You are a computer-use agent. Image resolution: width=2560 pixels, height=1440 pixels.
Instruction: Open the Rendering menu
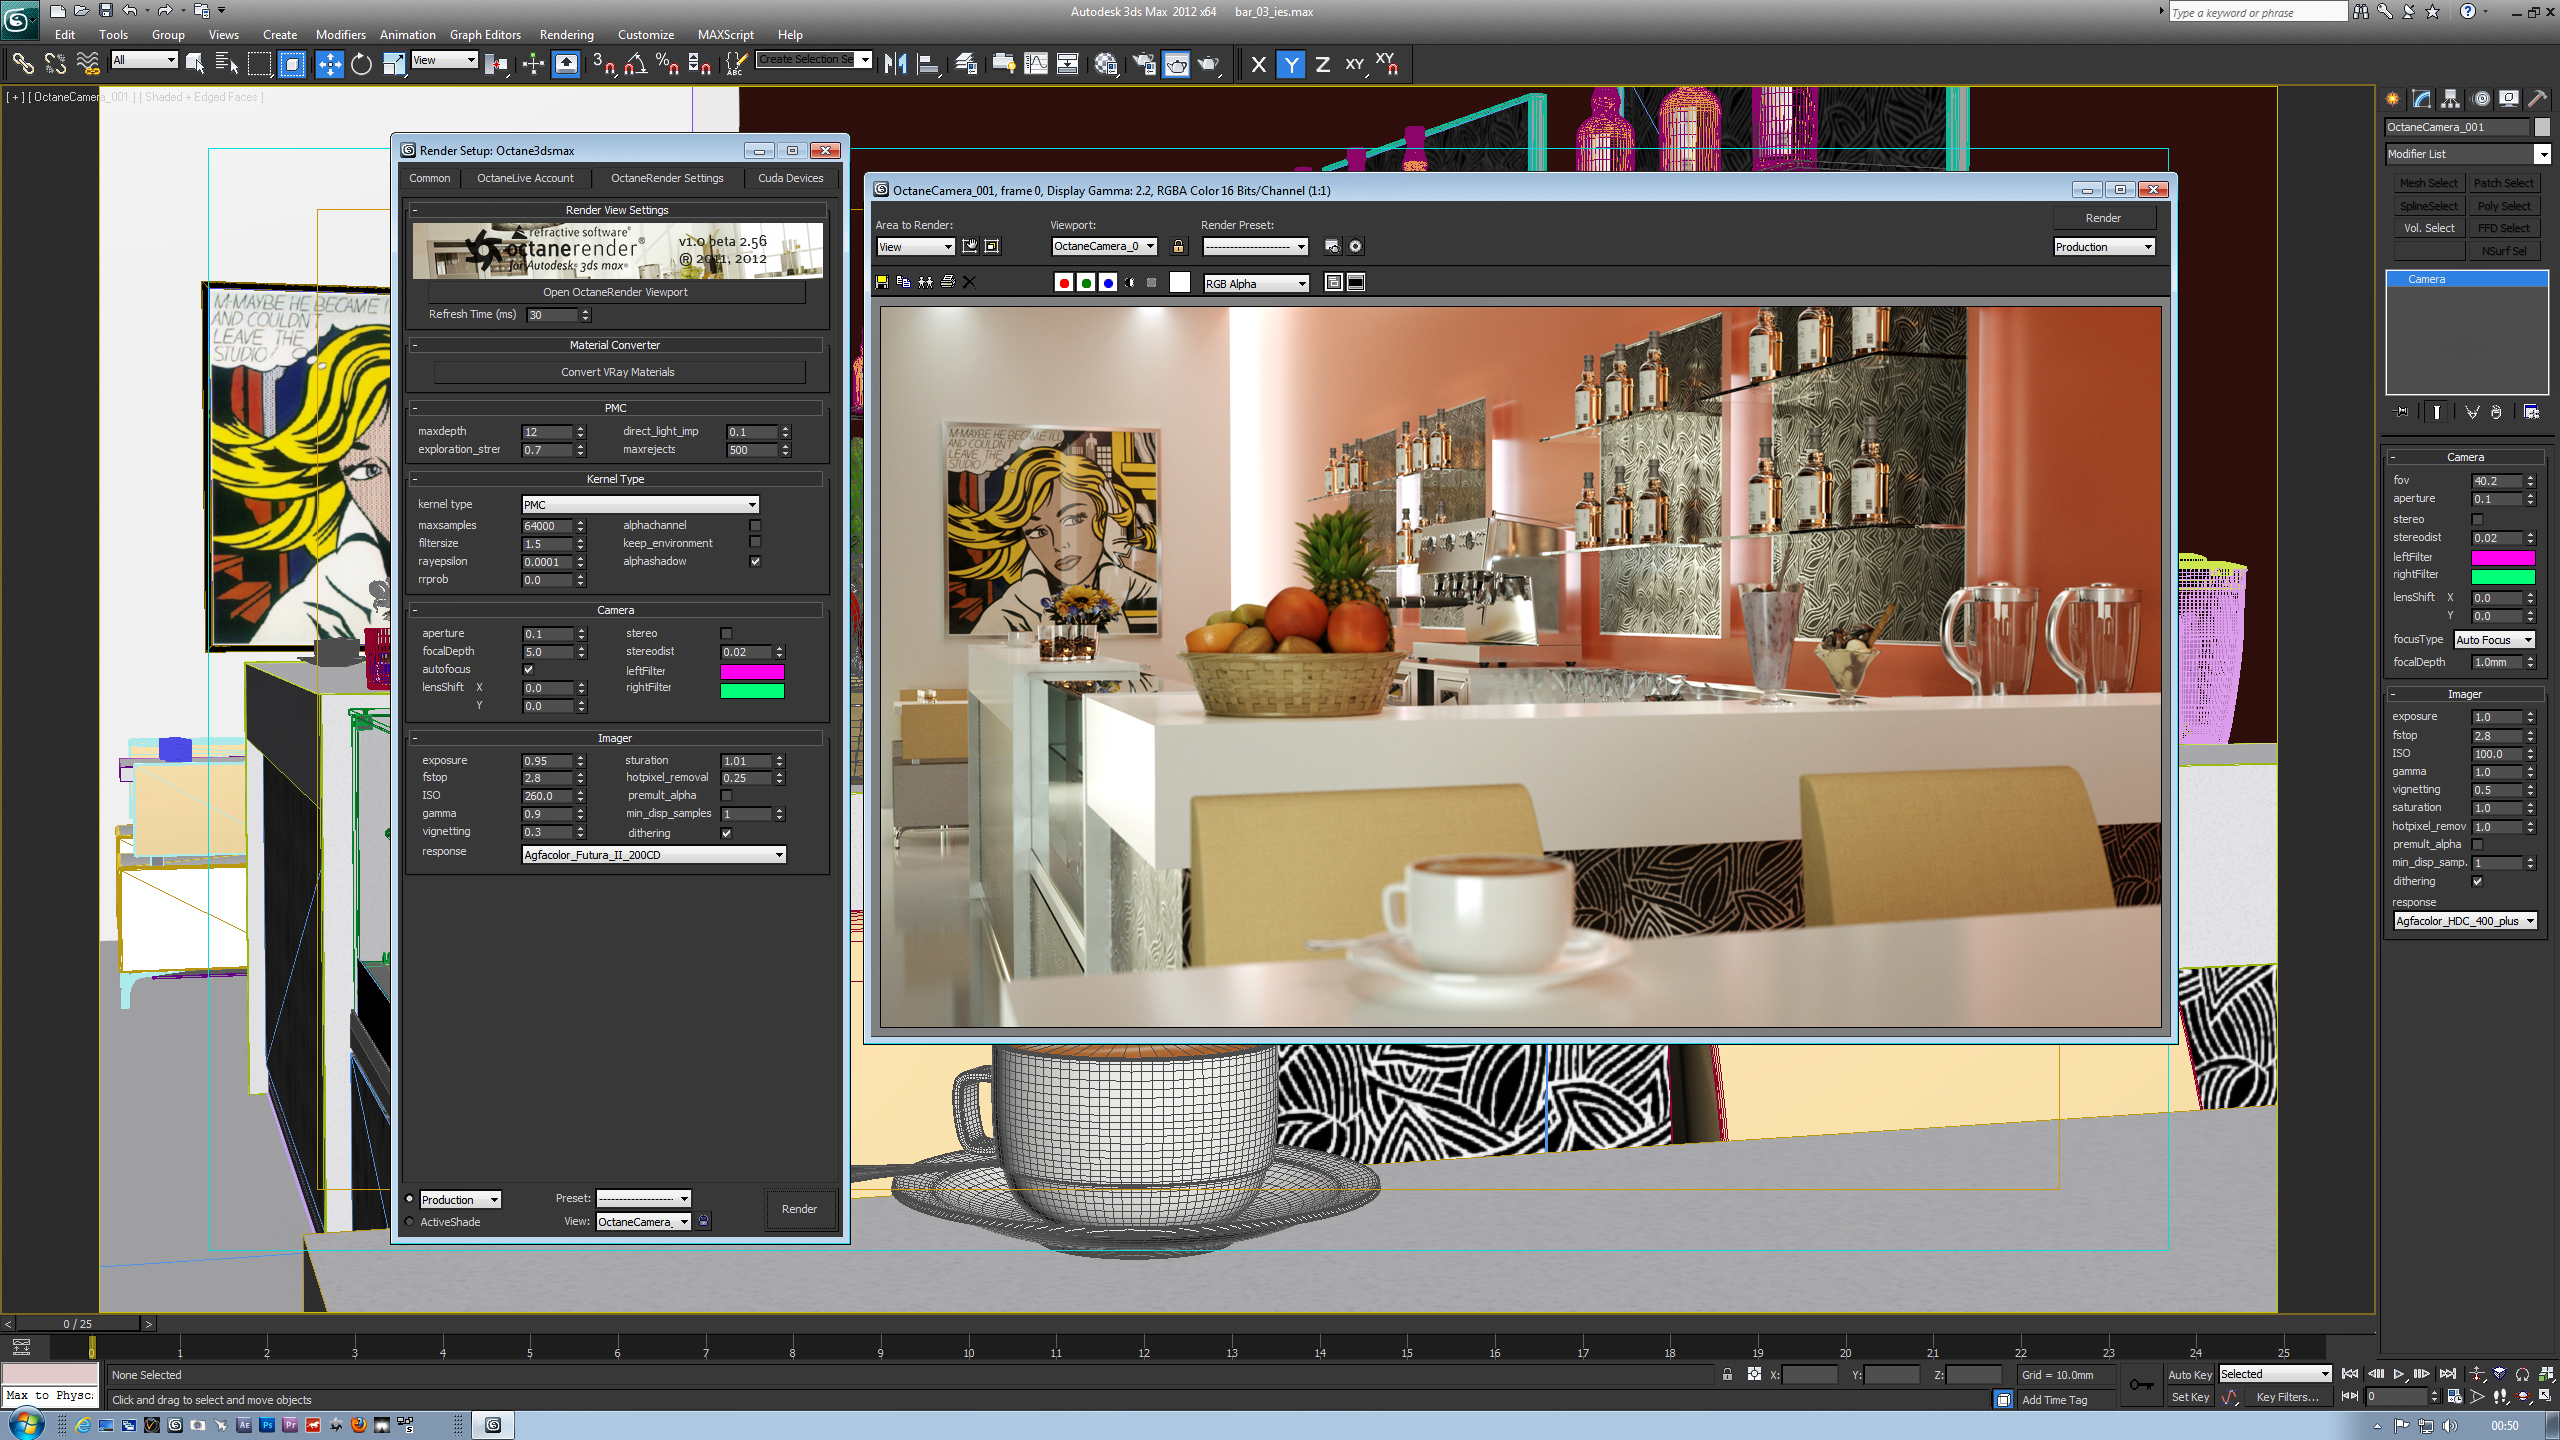(x=566, y=35)
